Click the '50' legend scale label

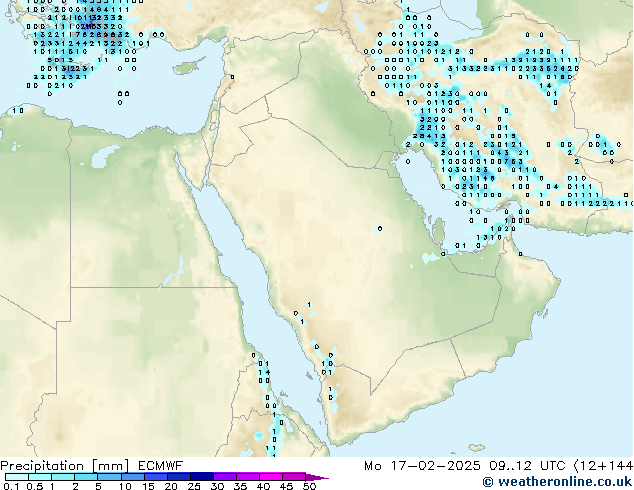click(x=309, y=486)
